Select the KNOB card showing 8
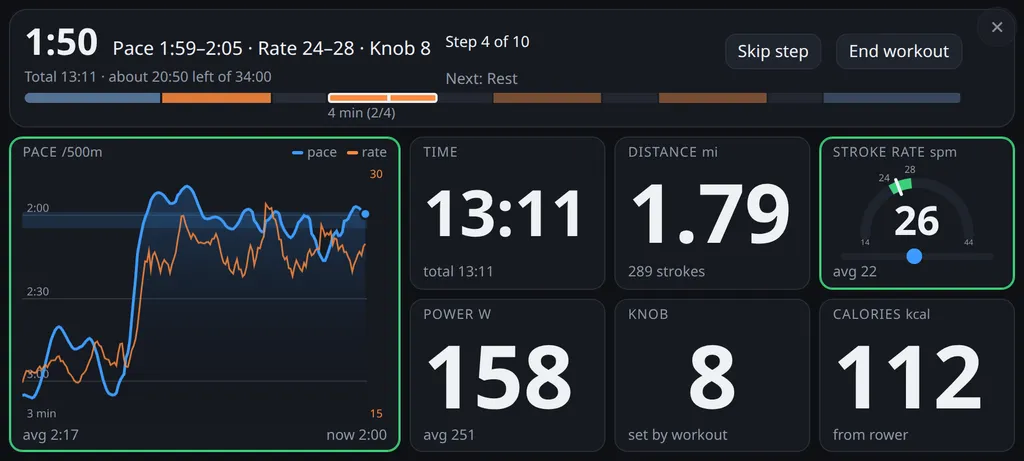 [x=712, y=375]
